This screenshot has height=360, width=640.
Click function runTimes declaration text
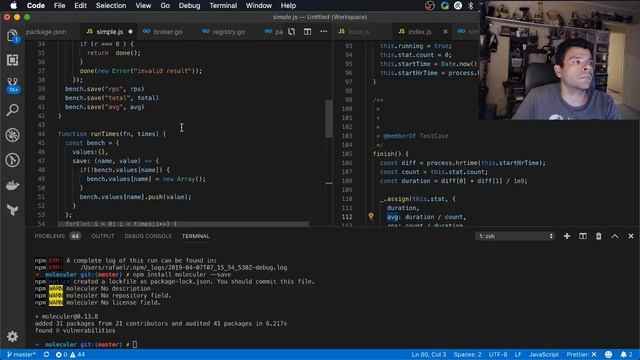(112, 134)
